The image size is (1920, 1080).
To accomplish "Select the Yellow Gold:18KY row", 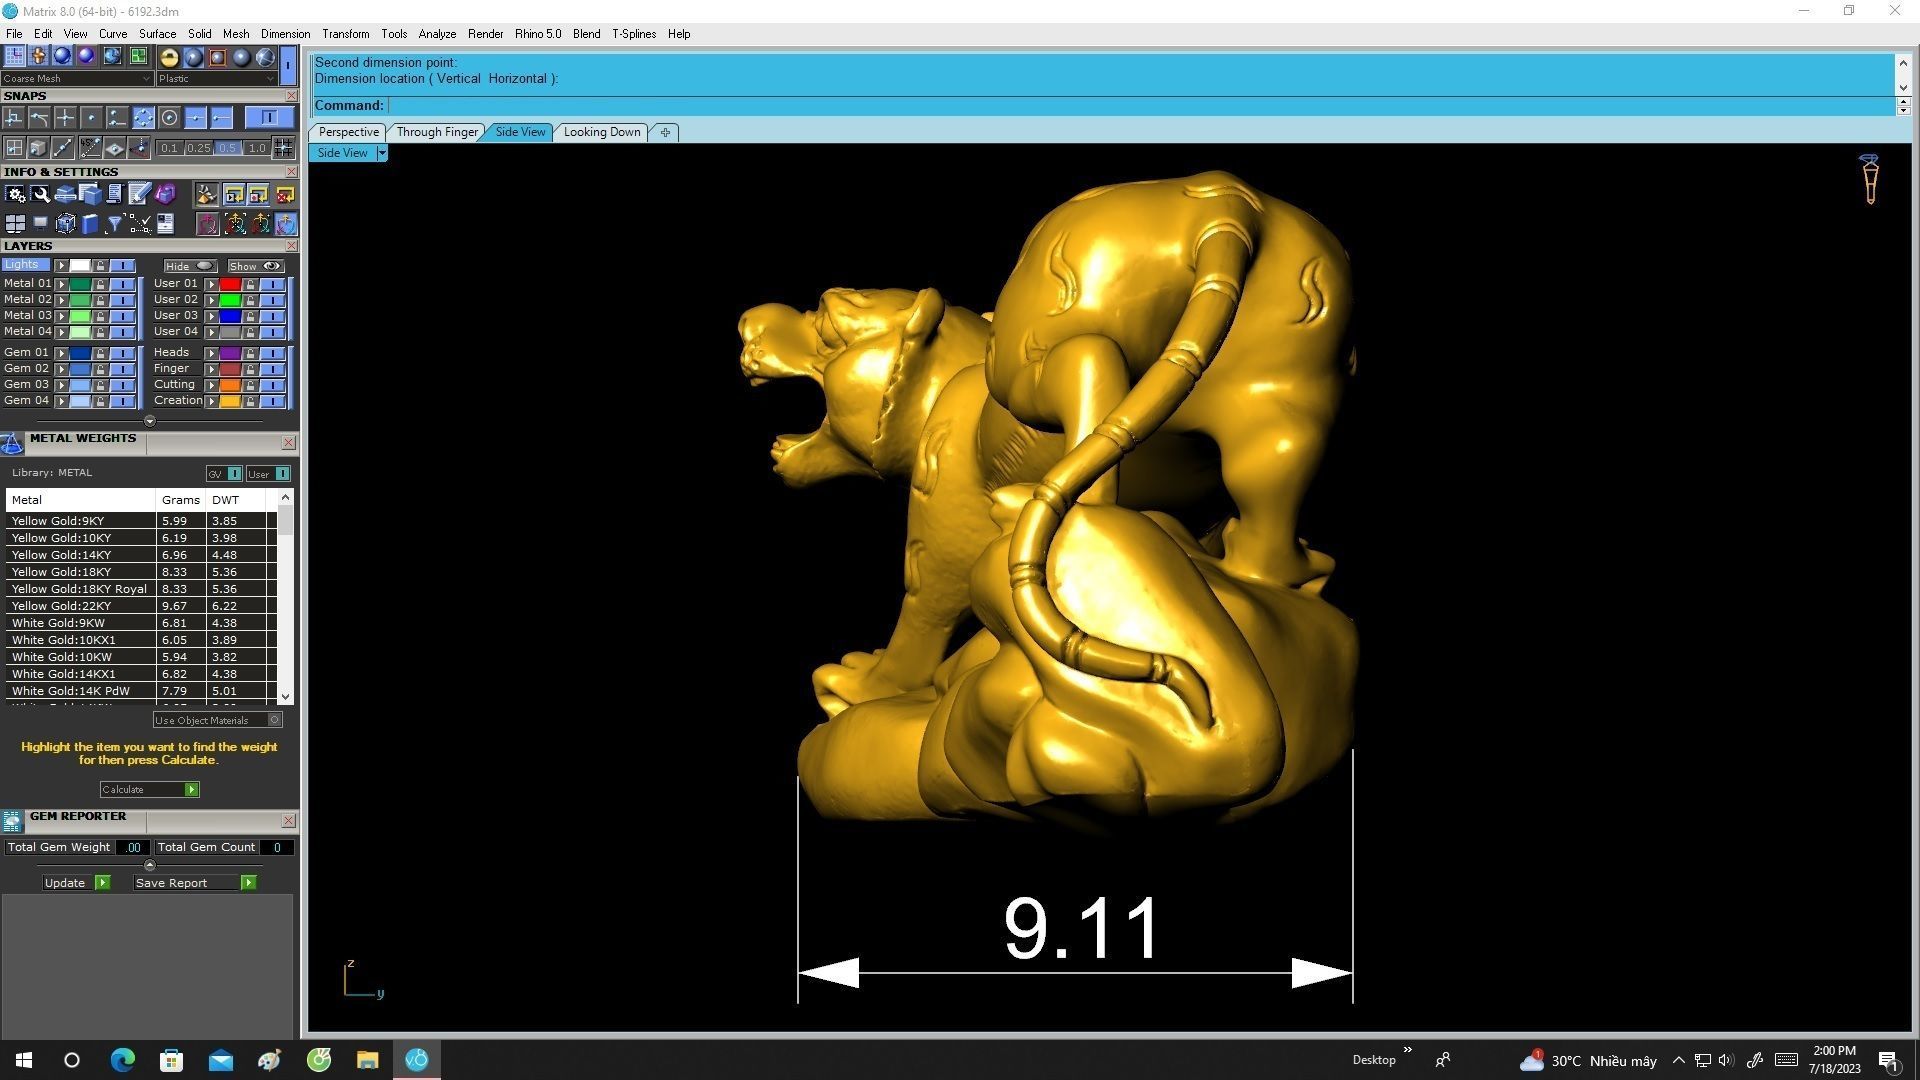I will pyautogui.click(x=141, y=572).
